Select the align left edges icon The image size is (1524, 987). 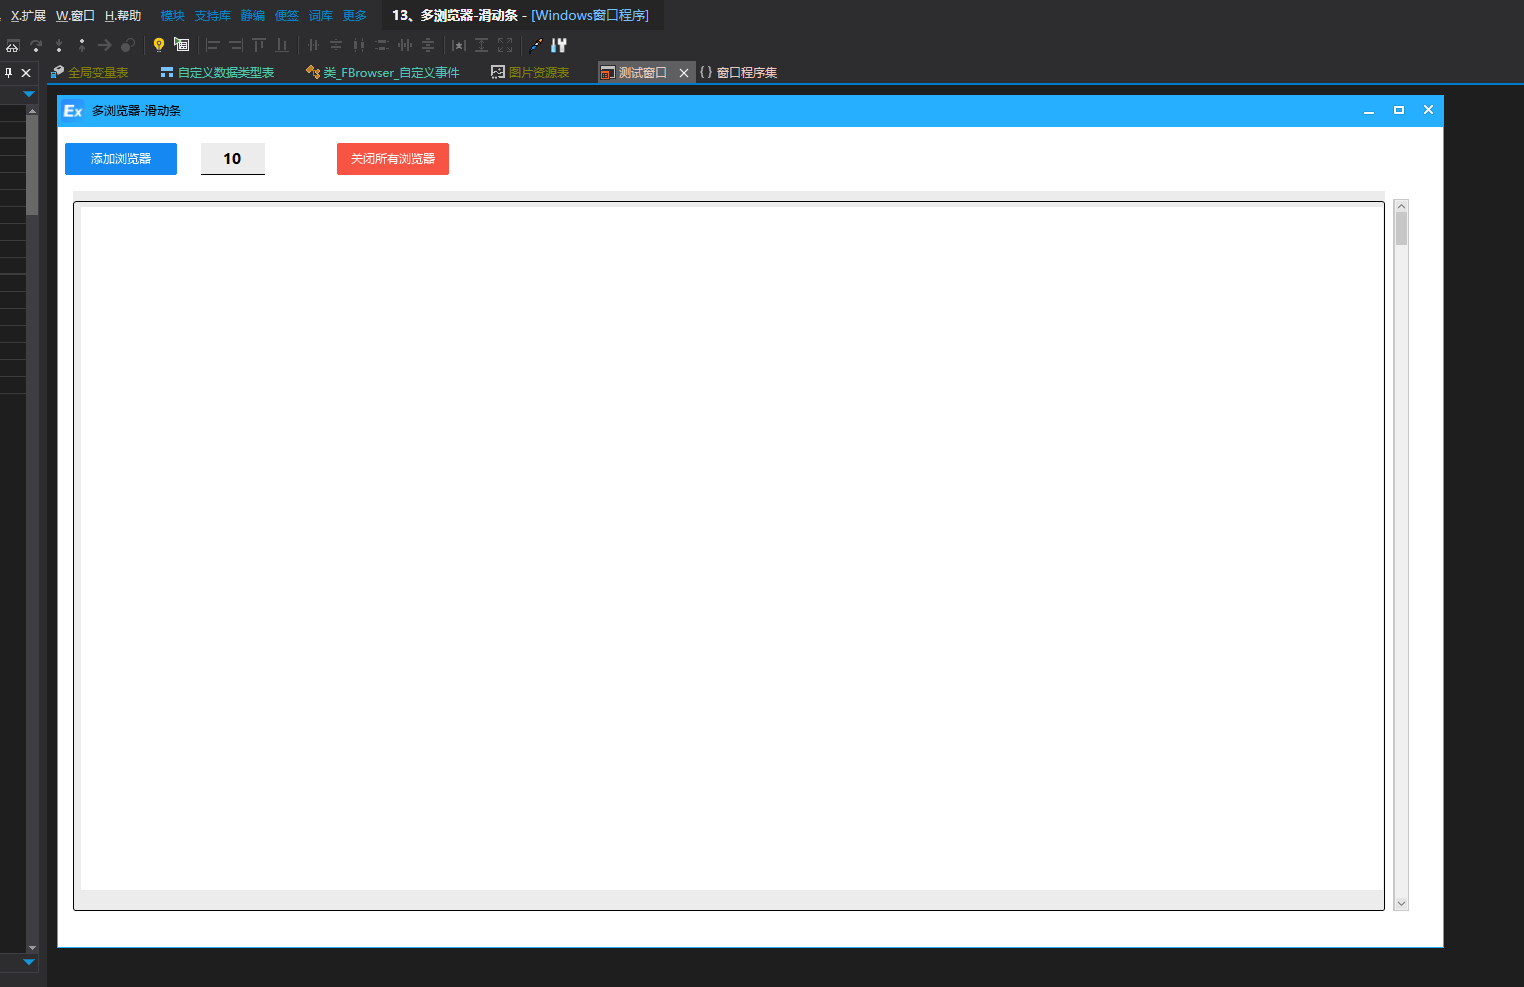(212, 45)
